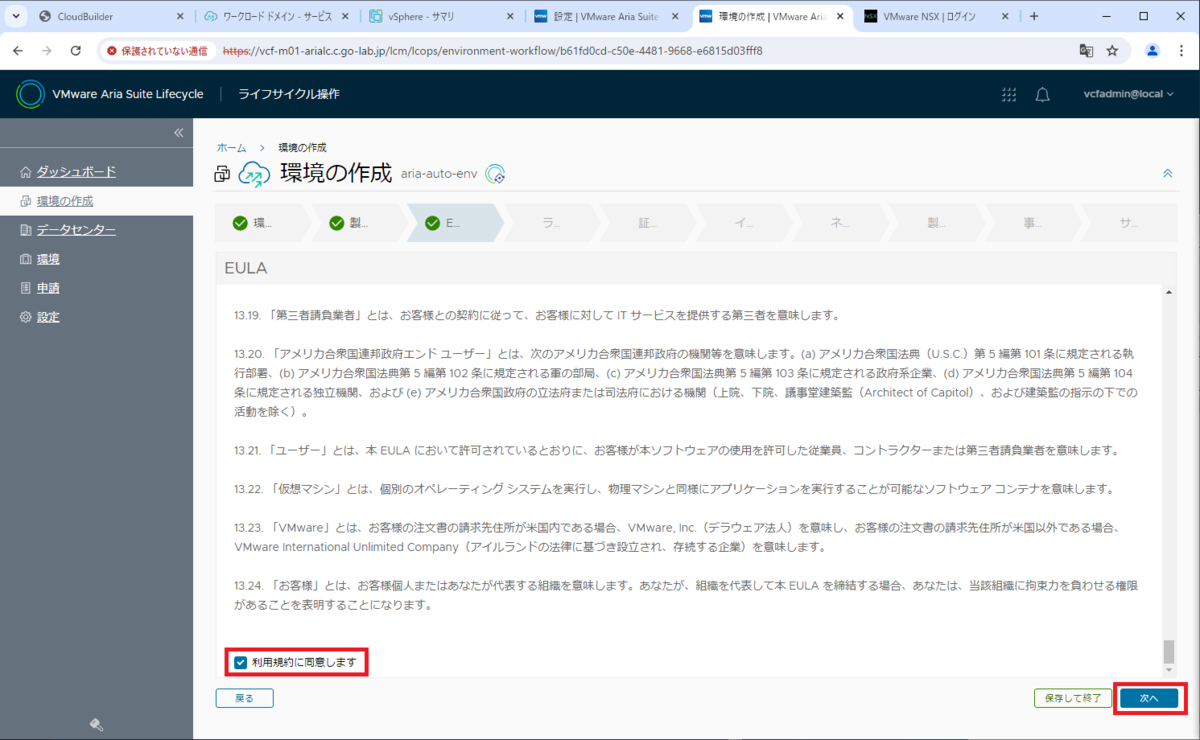Click the translate page icon
Image resolution: width=1200 pixels, height=740 pixels.
point(1086,50)
